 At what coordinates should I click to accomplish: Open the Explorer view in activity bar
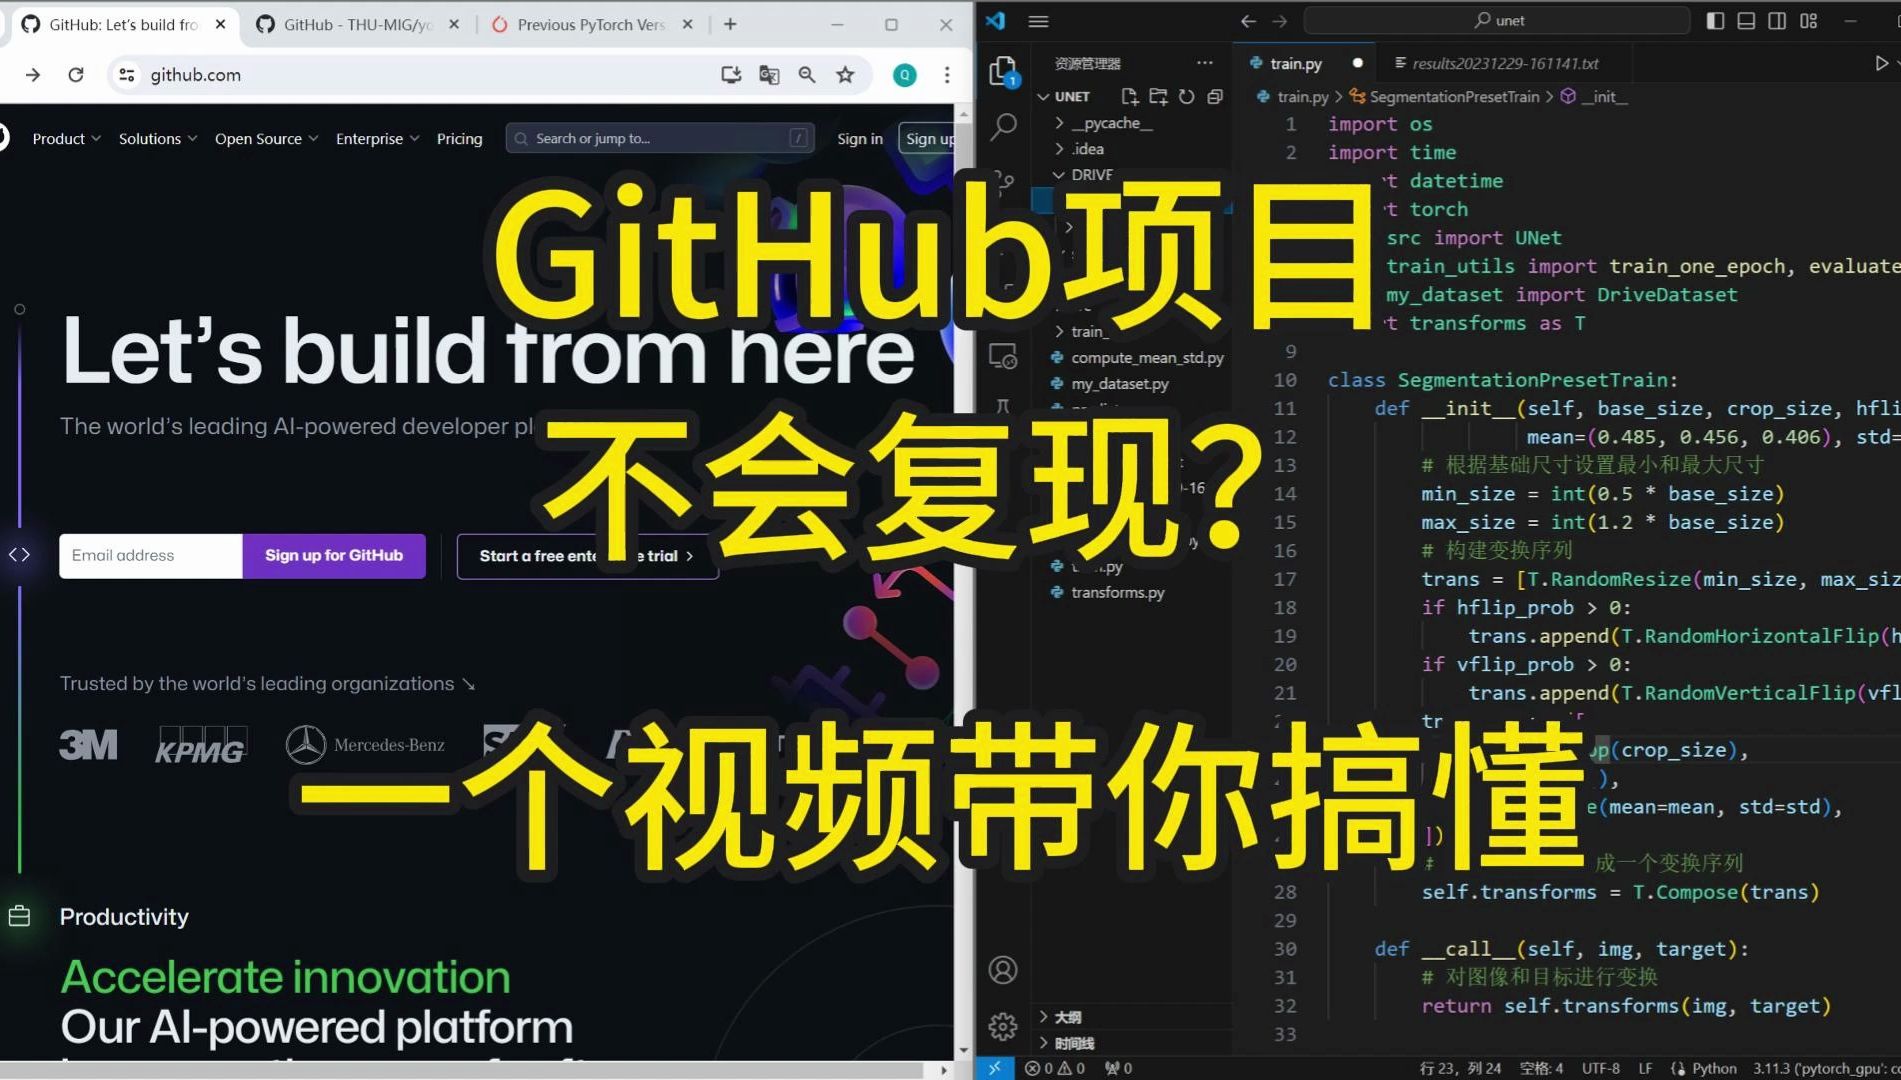[x=1003, y=72]
